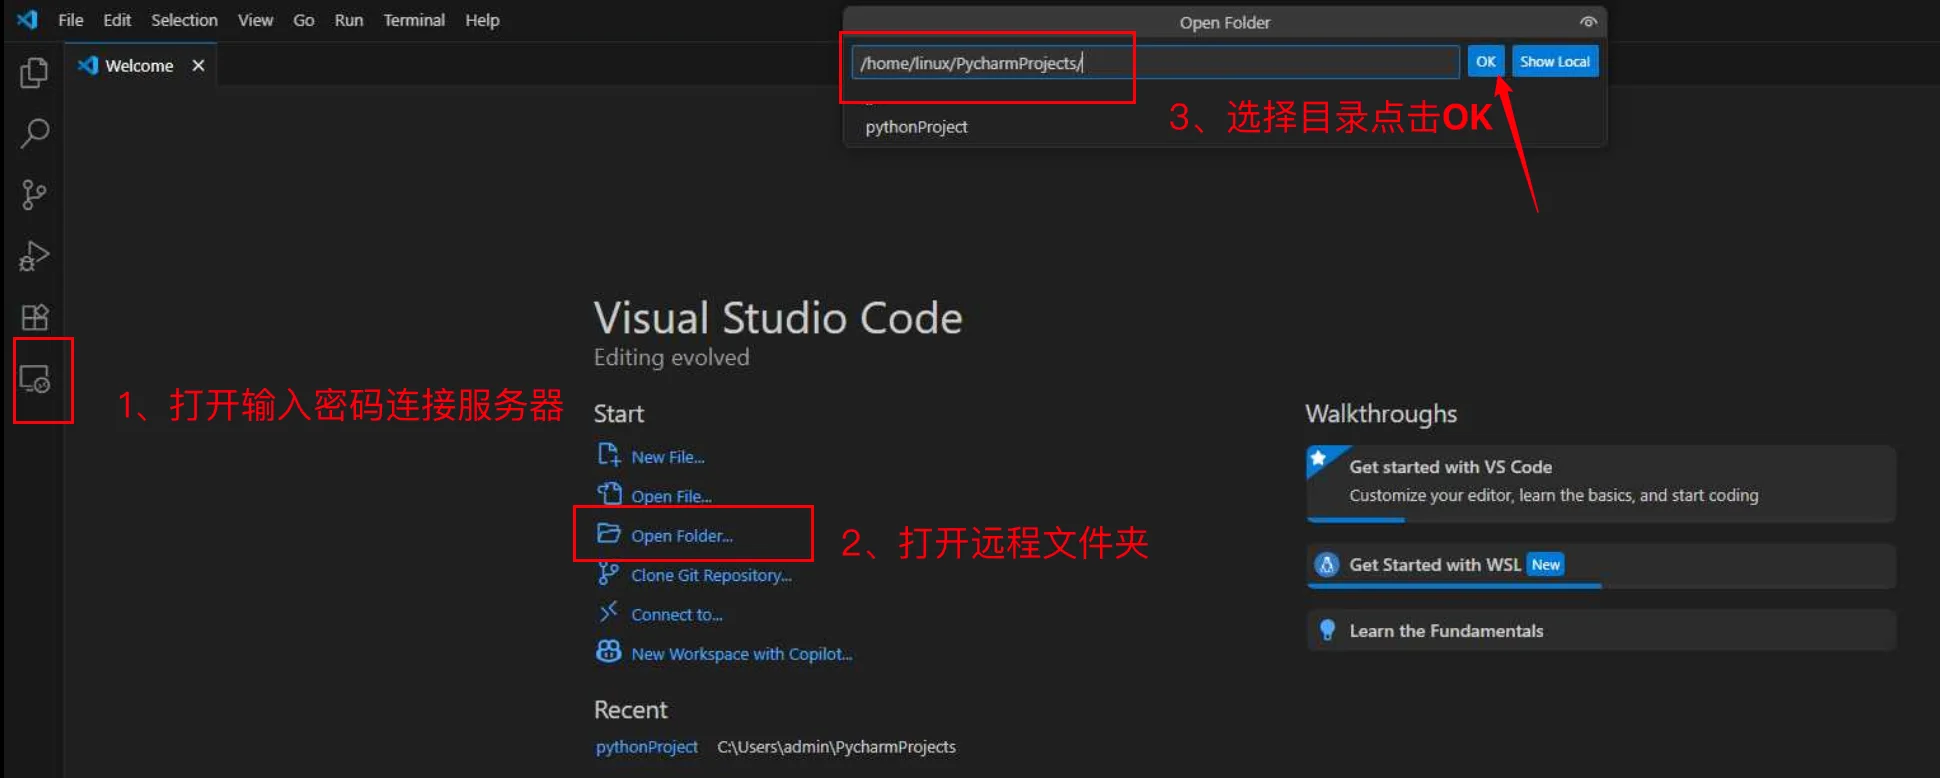Open the Run and Debug view
This screenshot has width=1940, height=778.
coord(34,256)
